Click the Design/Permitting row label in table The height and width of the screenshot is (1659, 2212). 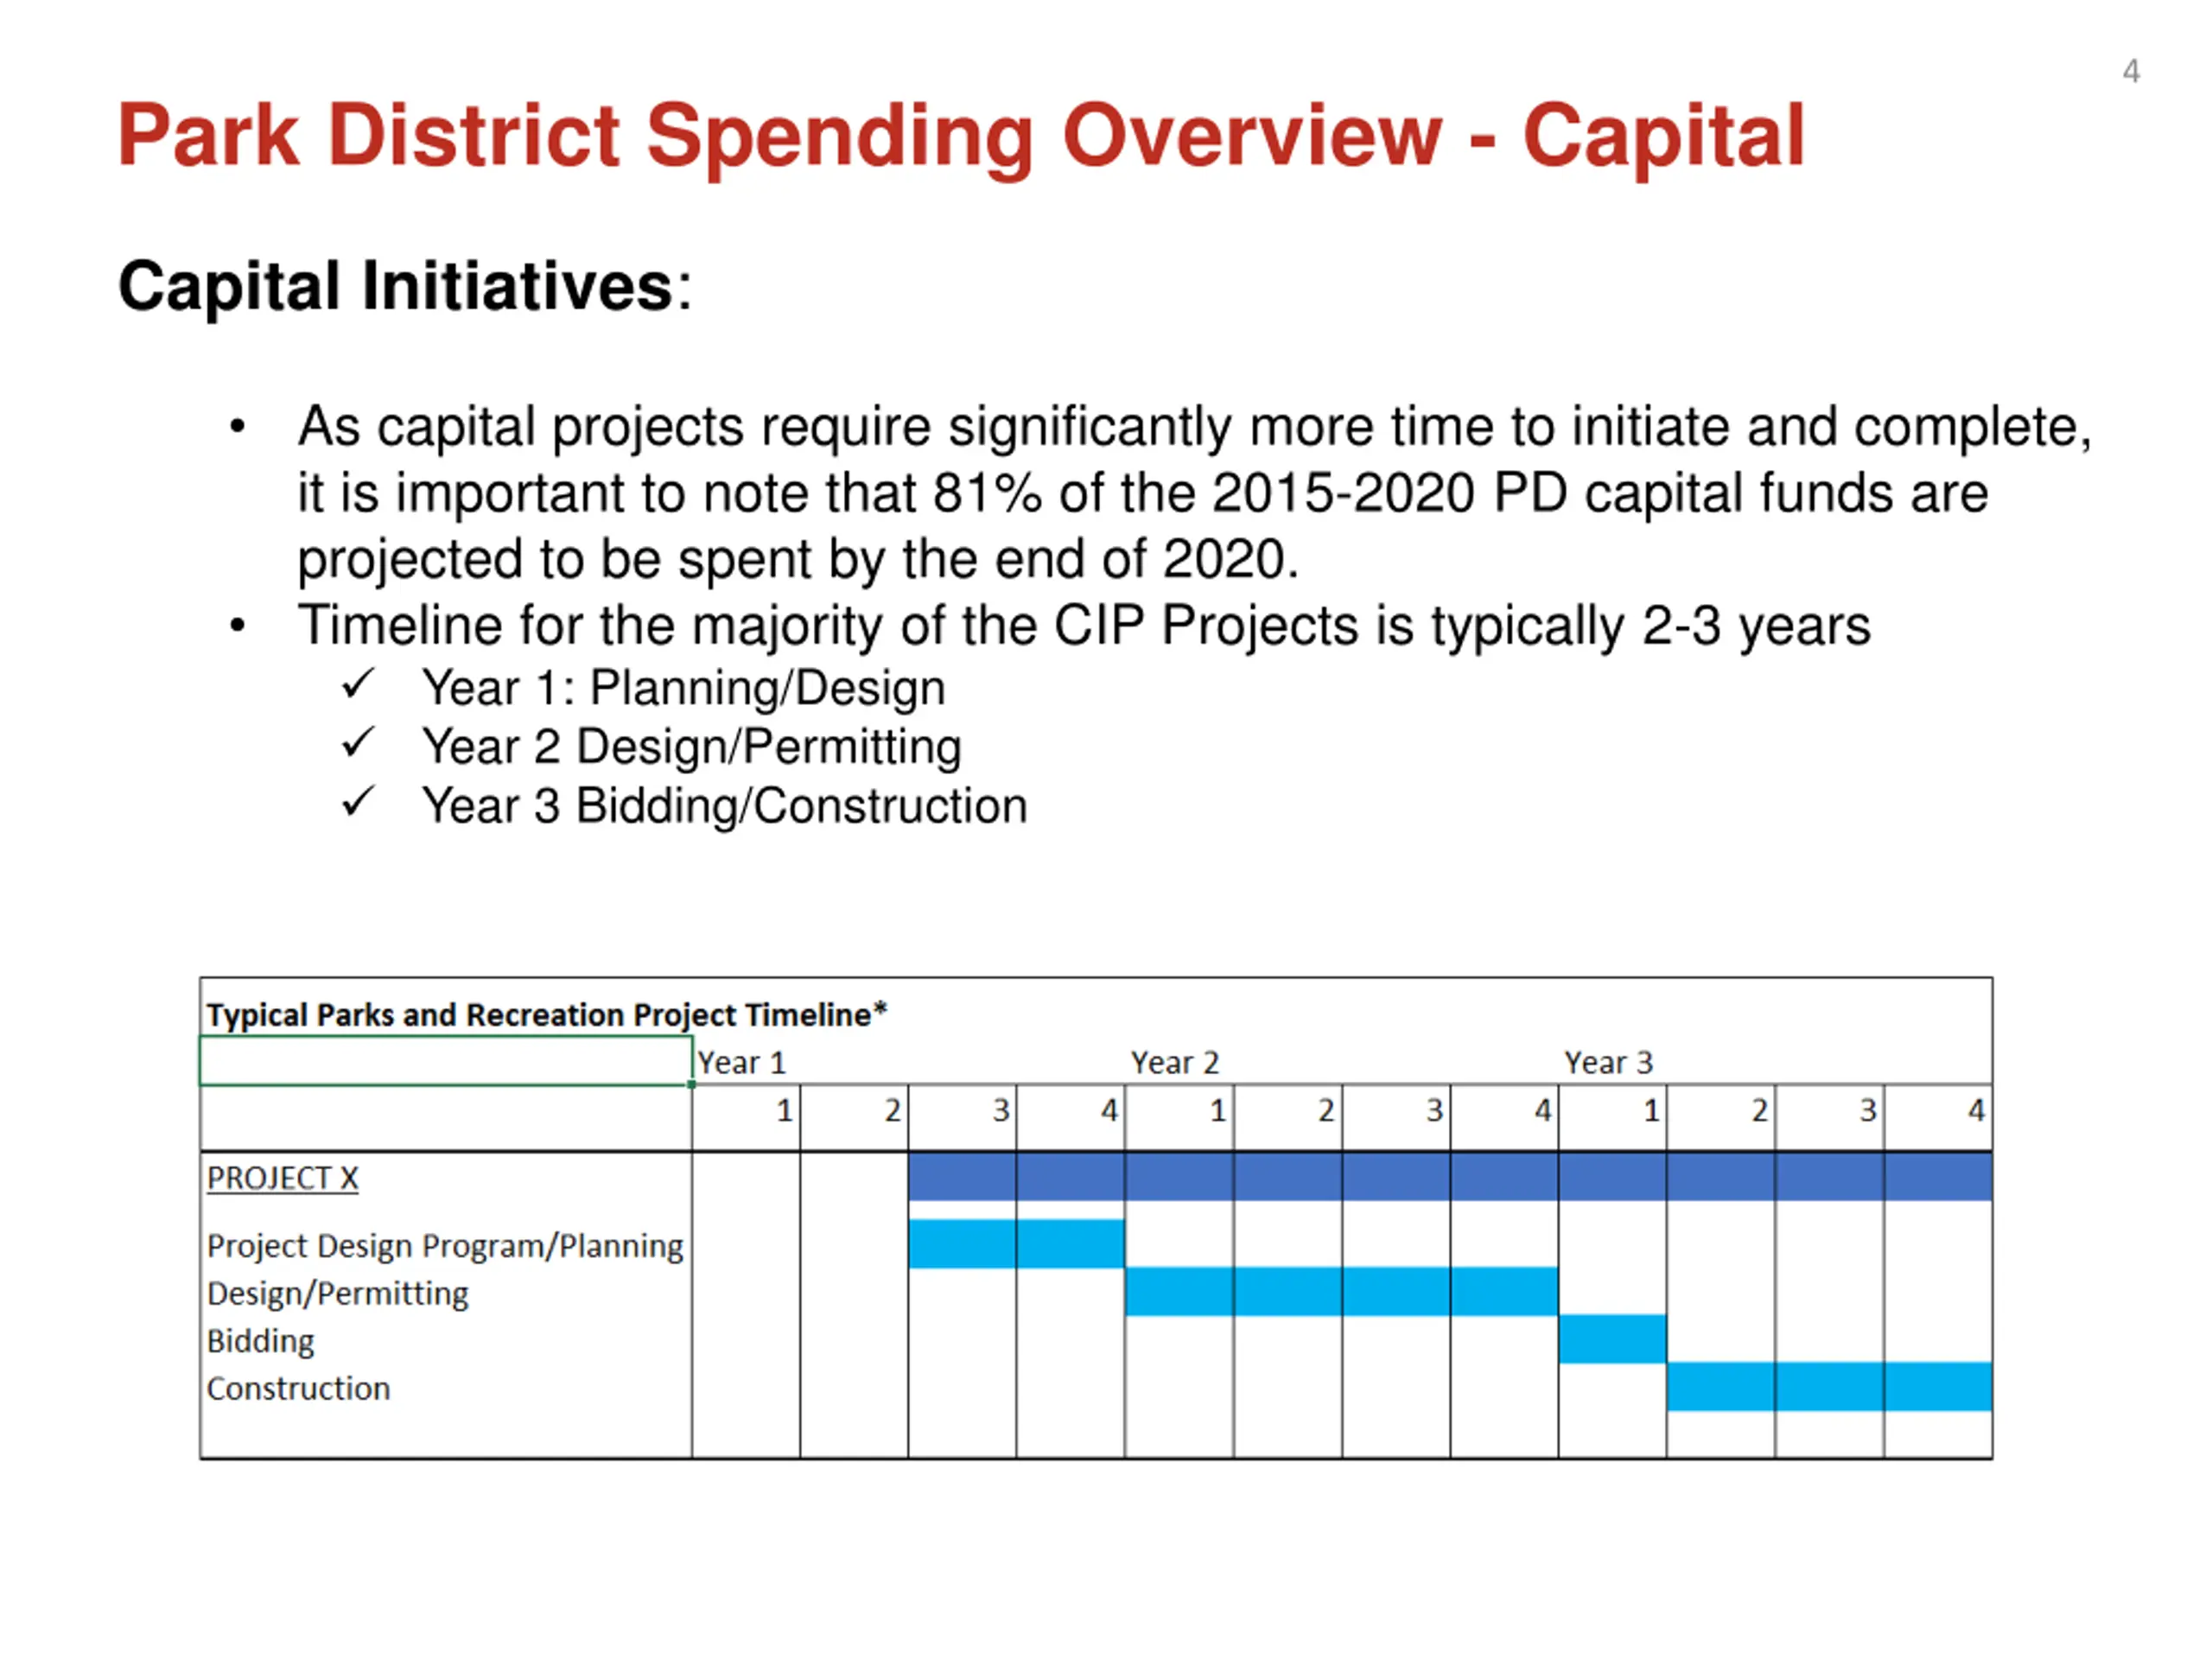pos(338,1293)
